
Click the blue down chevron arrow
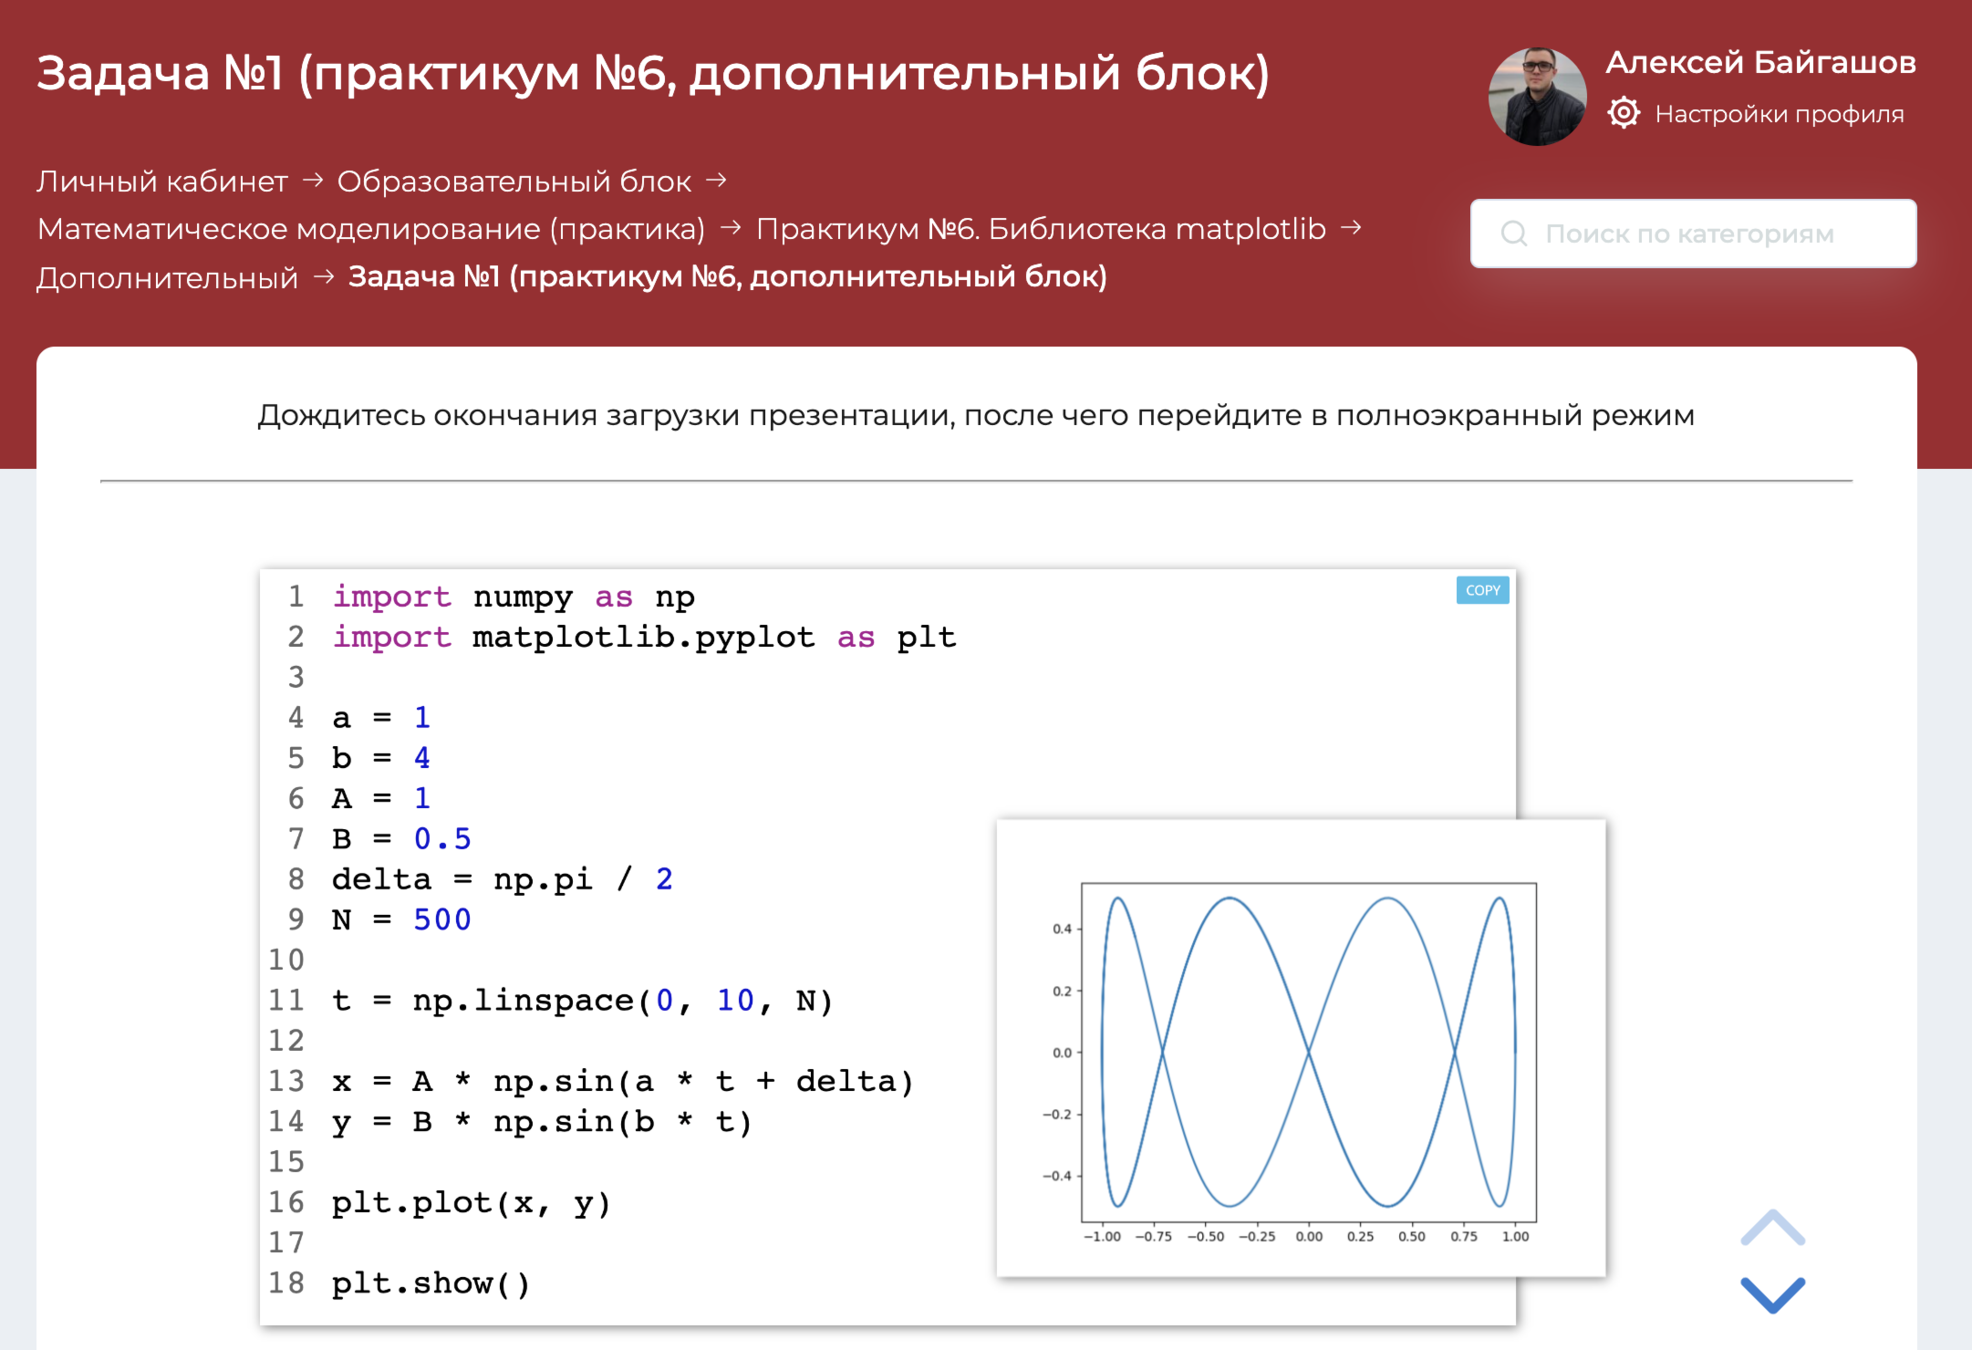[1772, 1294]
